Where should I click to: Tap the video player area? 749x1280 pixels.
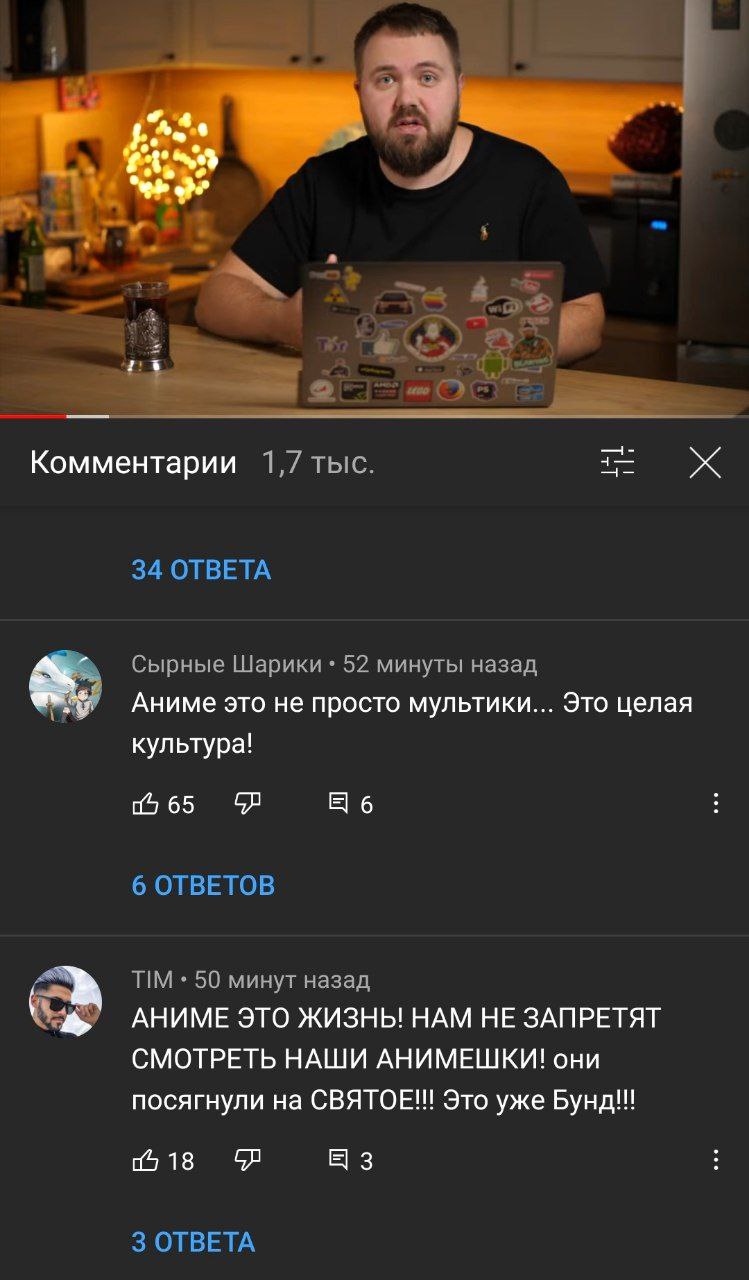[374, 207]
